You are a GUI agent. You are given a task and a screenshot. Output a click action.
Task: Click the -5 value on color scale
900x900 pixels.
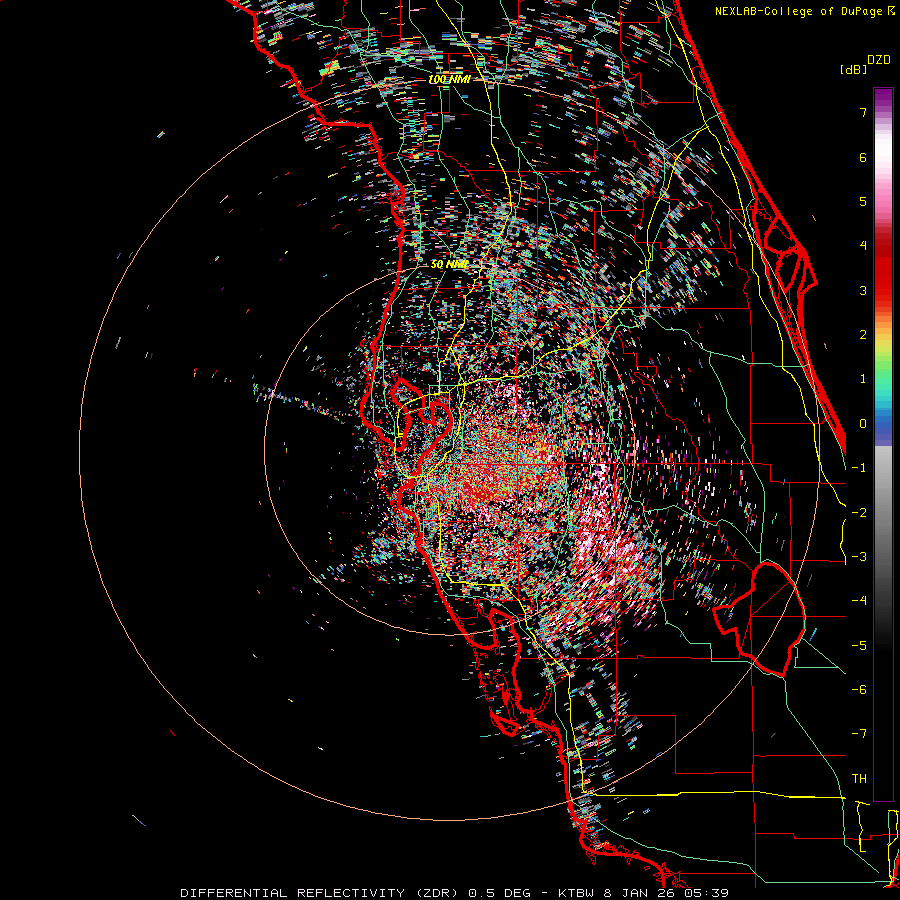pos(859,646)
